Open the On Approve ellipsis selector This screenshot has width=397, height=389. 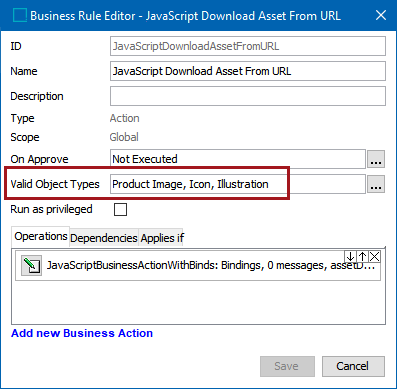[376, 159]
